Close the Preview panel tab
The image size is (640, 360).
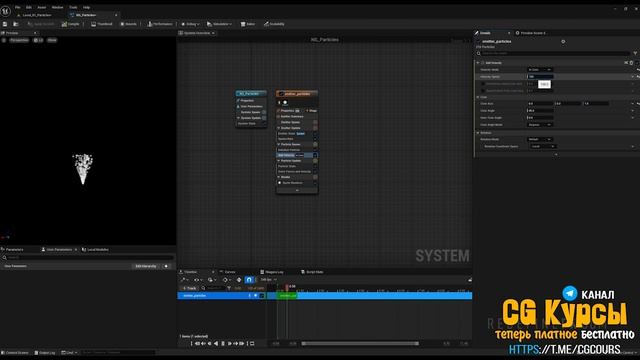[x=35, y=33]
